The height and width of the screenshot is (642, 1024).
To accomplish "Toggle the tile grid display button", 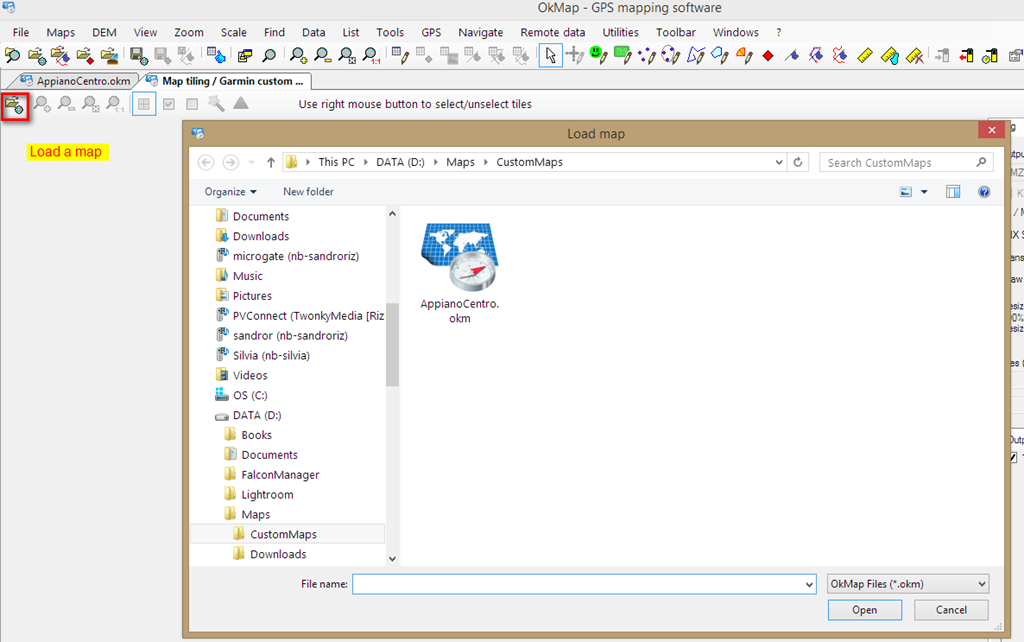I will (x=144, y=104).
